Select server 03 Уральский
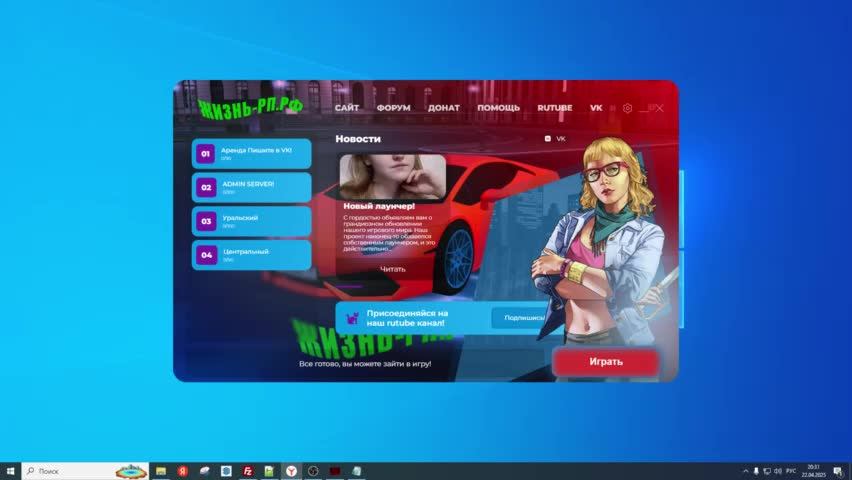 252,221
